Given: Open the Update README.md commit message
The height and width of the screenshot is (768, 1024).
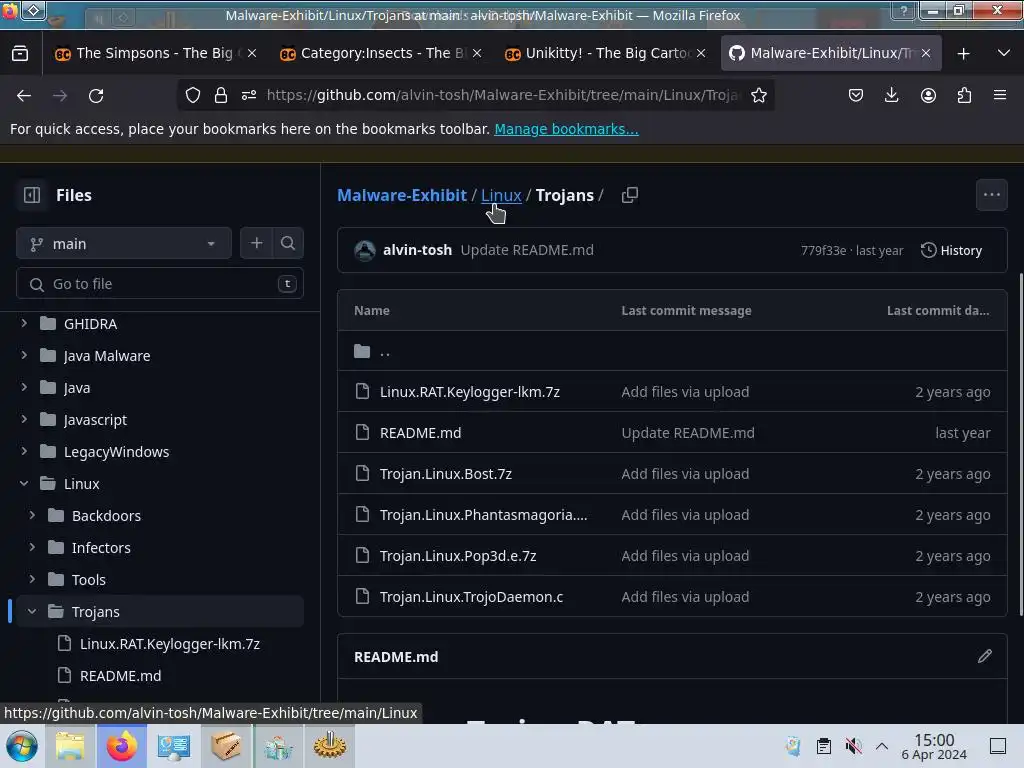Looking at the screenshot, I should (527, 250).
